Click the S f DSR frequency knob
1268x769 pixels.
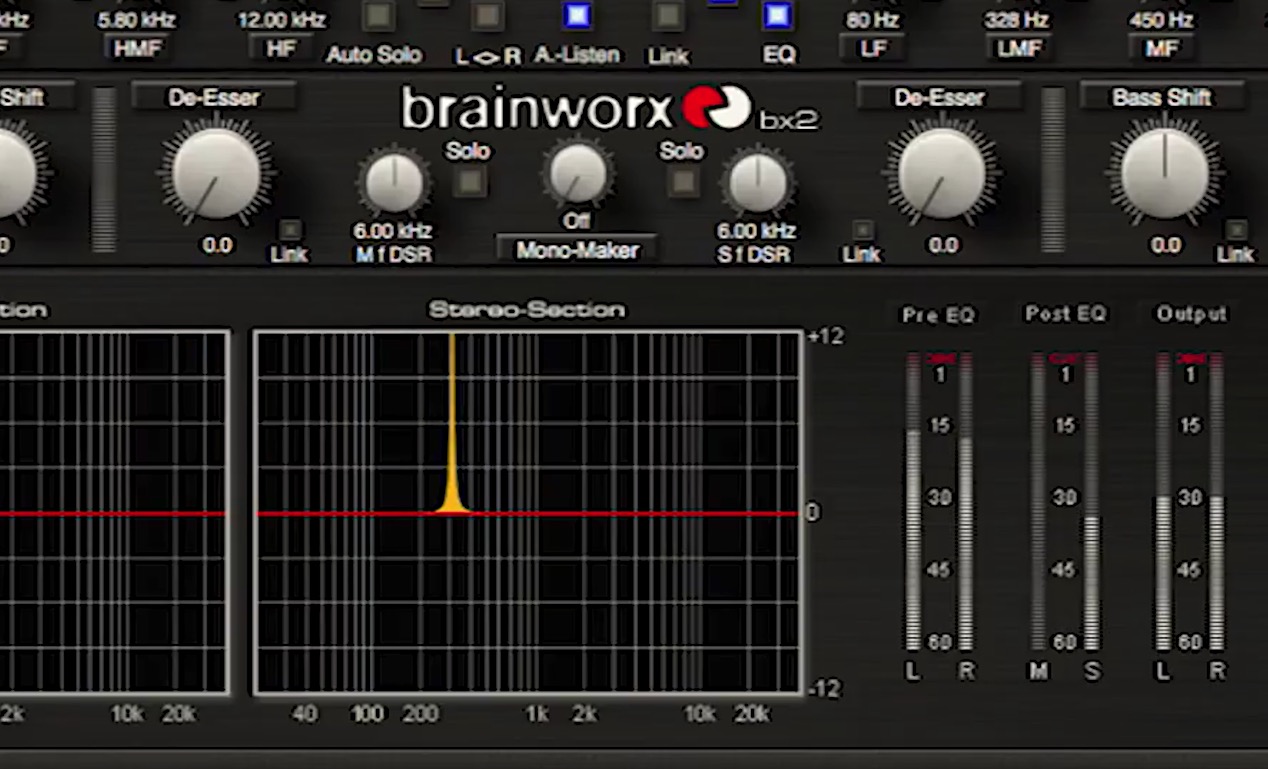click(x=758, y=183)
